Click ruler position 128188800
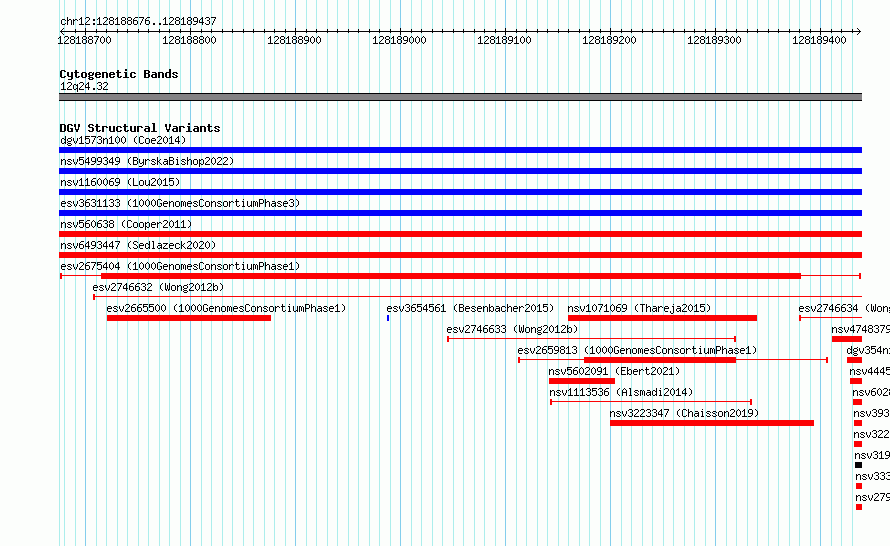Screen dimensions: 890x546 (x=189, y=40)
